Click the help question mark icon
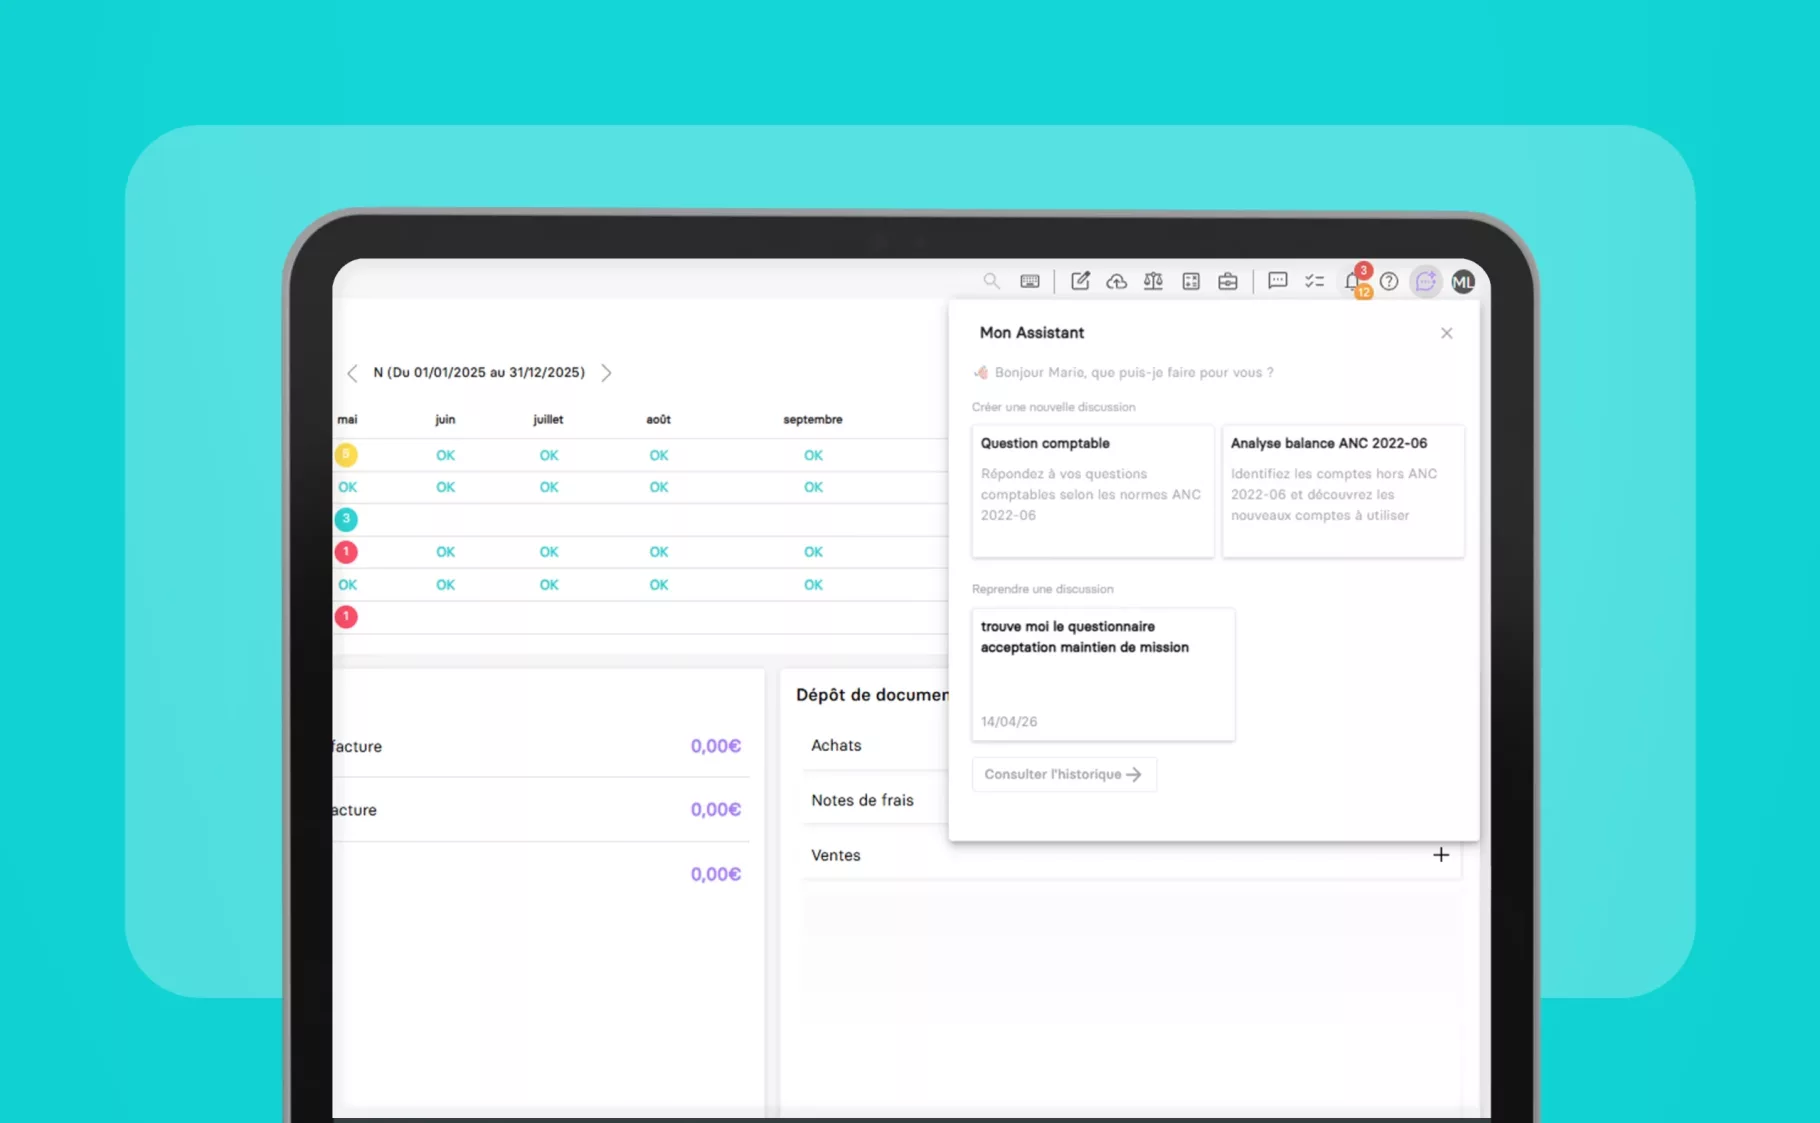 (1389, 282)
